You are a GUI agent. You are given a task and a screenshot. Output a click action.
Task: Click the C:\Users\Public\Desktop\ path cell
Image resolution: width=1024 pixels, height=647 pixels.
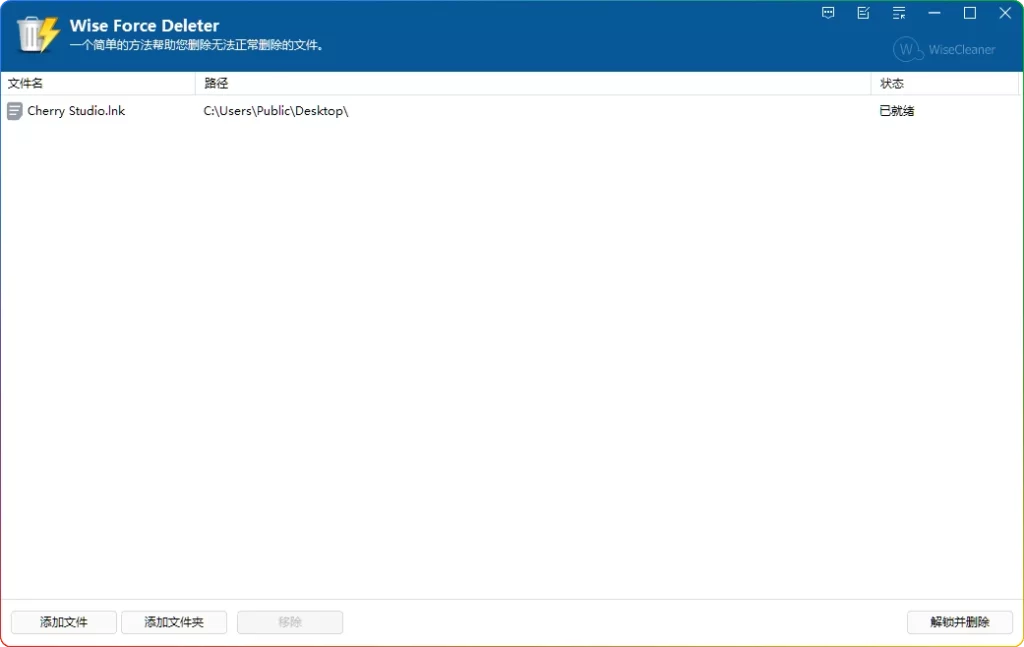click(x=276, y=111)
